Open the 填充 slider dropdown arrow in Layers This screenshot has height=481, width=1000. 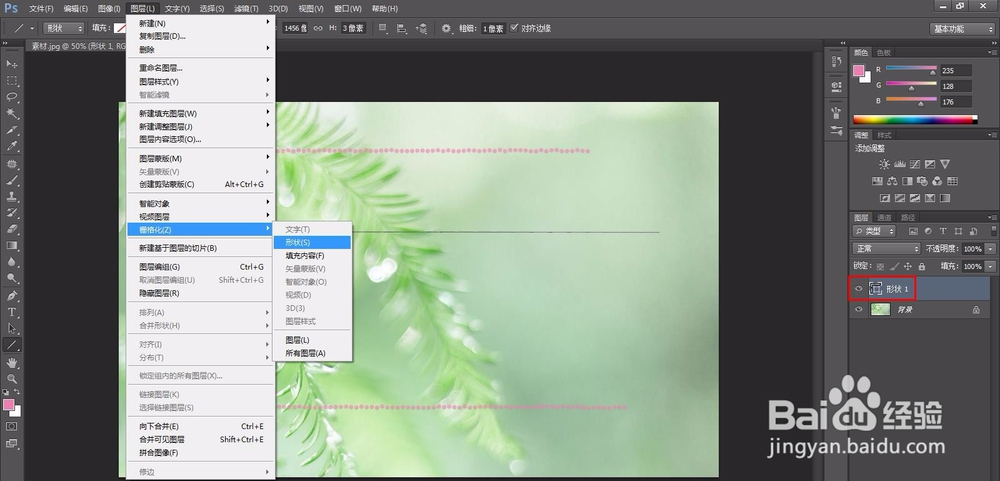(x=990, y=267)
